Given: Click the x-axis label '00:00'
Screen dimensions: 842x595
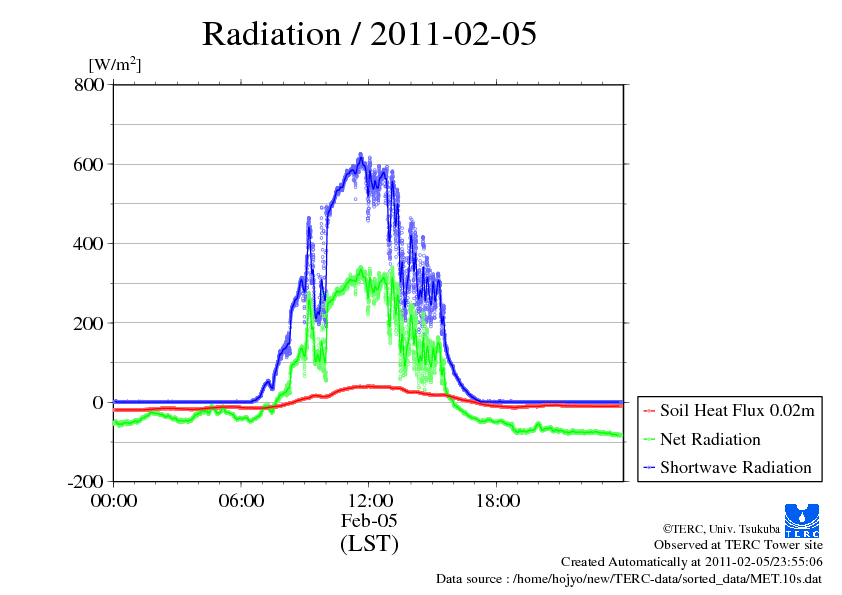Looking at the screenshot, I should pyautogui.click(x=114, y=501).
